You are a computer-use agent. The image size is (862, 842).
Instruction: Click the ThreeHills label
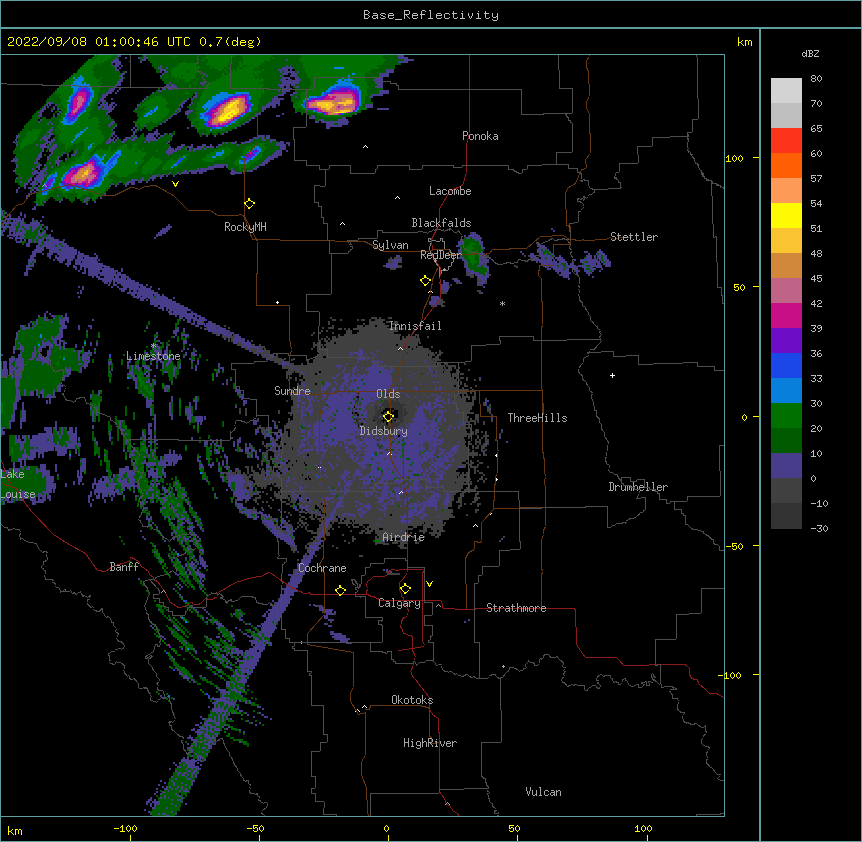pyautogui.click(x=537, y=418)
